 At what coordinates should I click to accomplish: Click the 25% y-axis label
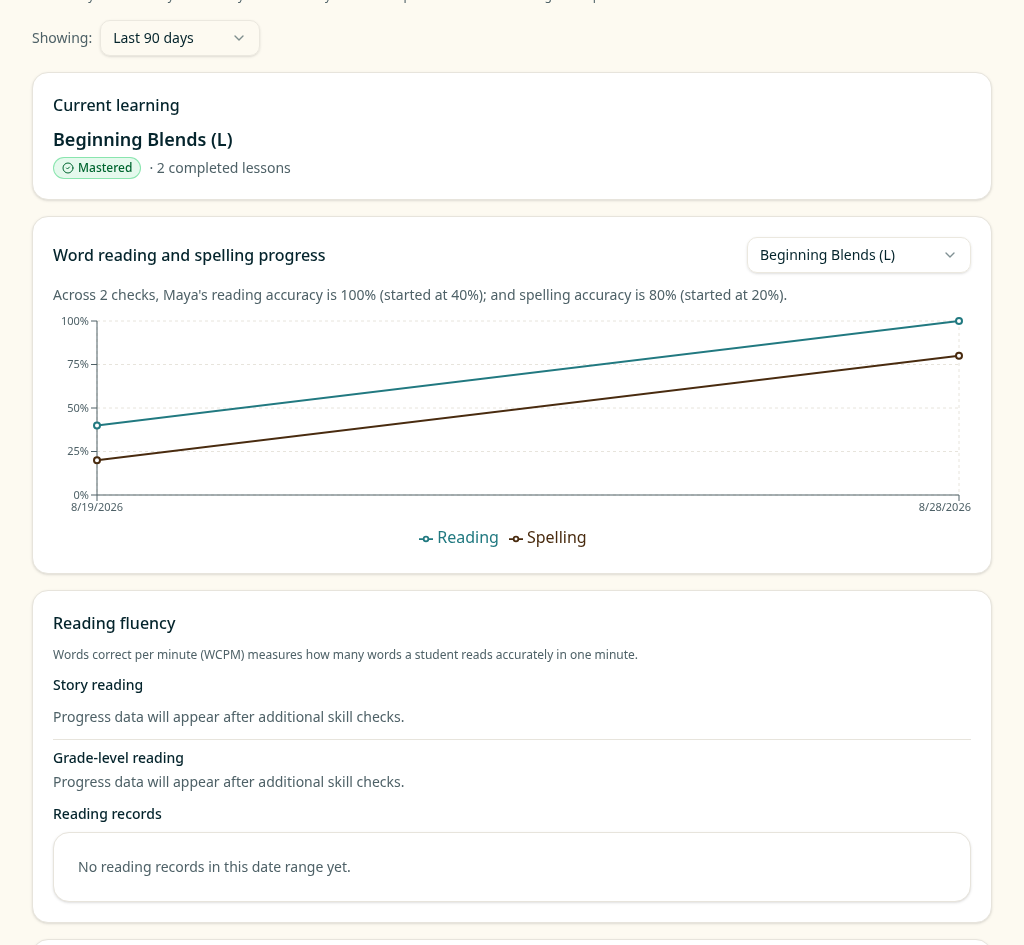pos(77,451)
